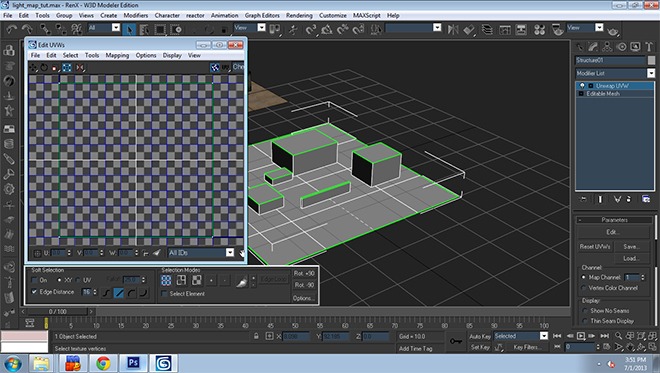
Task: Select XY soft selection radio button
Action: (x=59, y=280)
